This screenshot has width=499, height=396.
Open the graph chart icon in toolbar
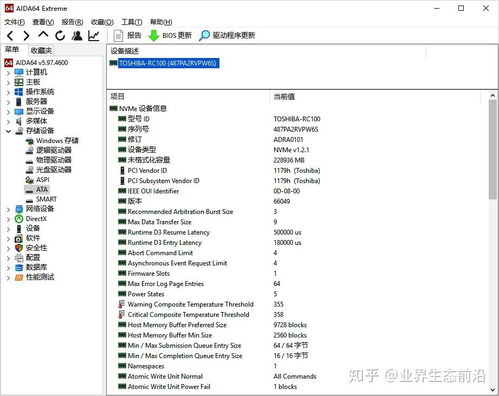click(94, 35)
